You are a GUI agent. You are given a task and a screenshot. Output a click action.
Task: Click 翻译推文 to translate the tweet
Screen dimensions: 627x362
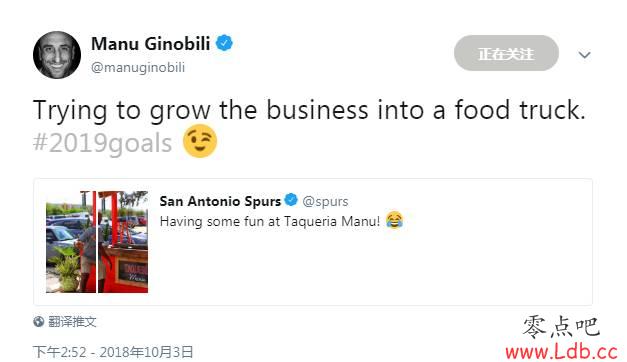tap(72, 322)
